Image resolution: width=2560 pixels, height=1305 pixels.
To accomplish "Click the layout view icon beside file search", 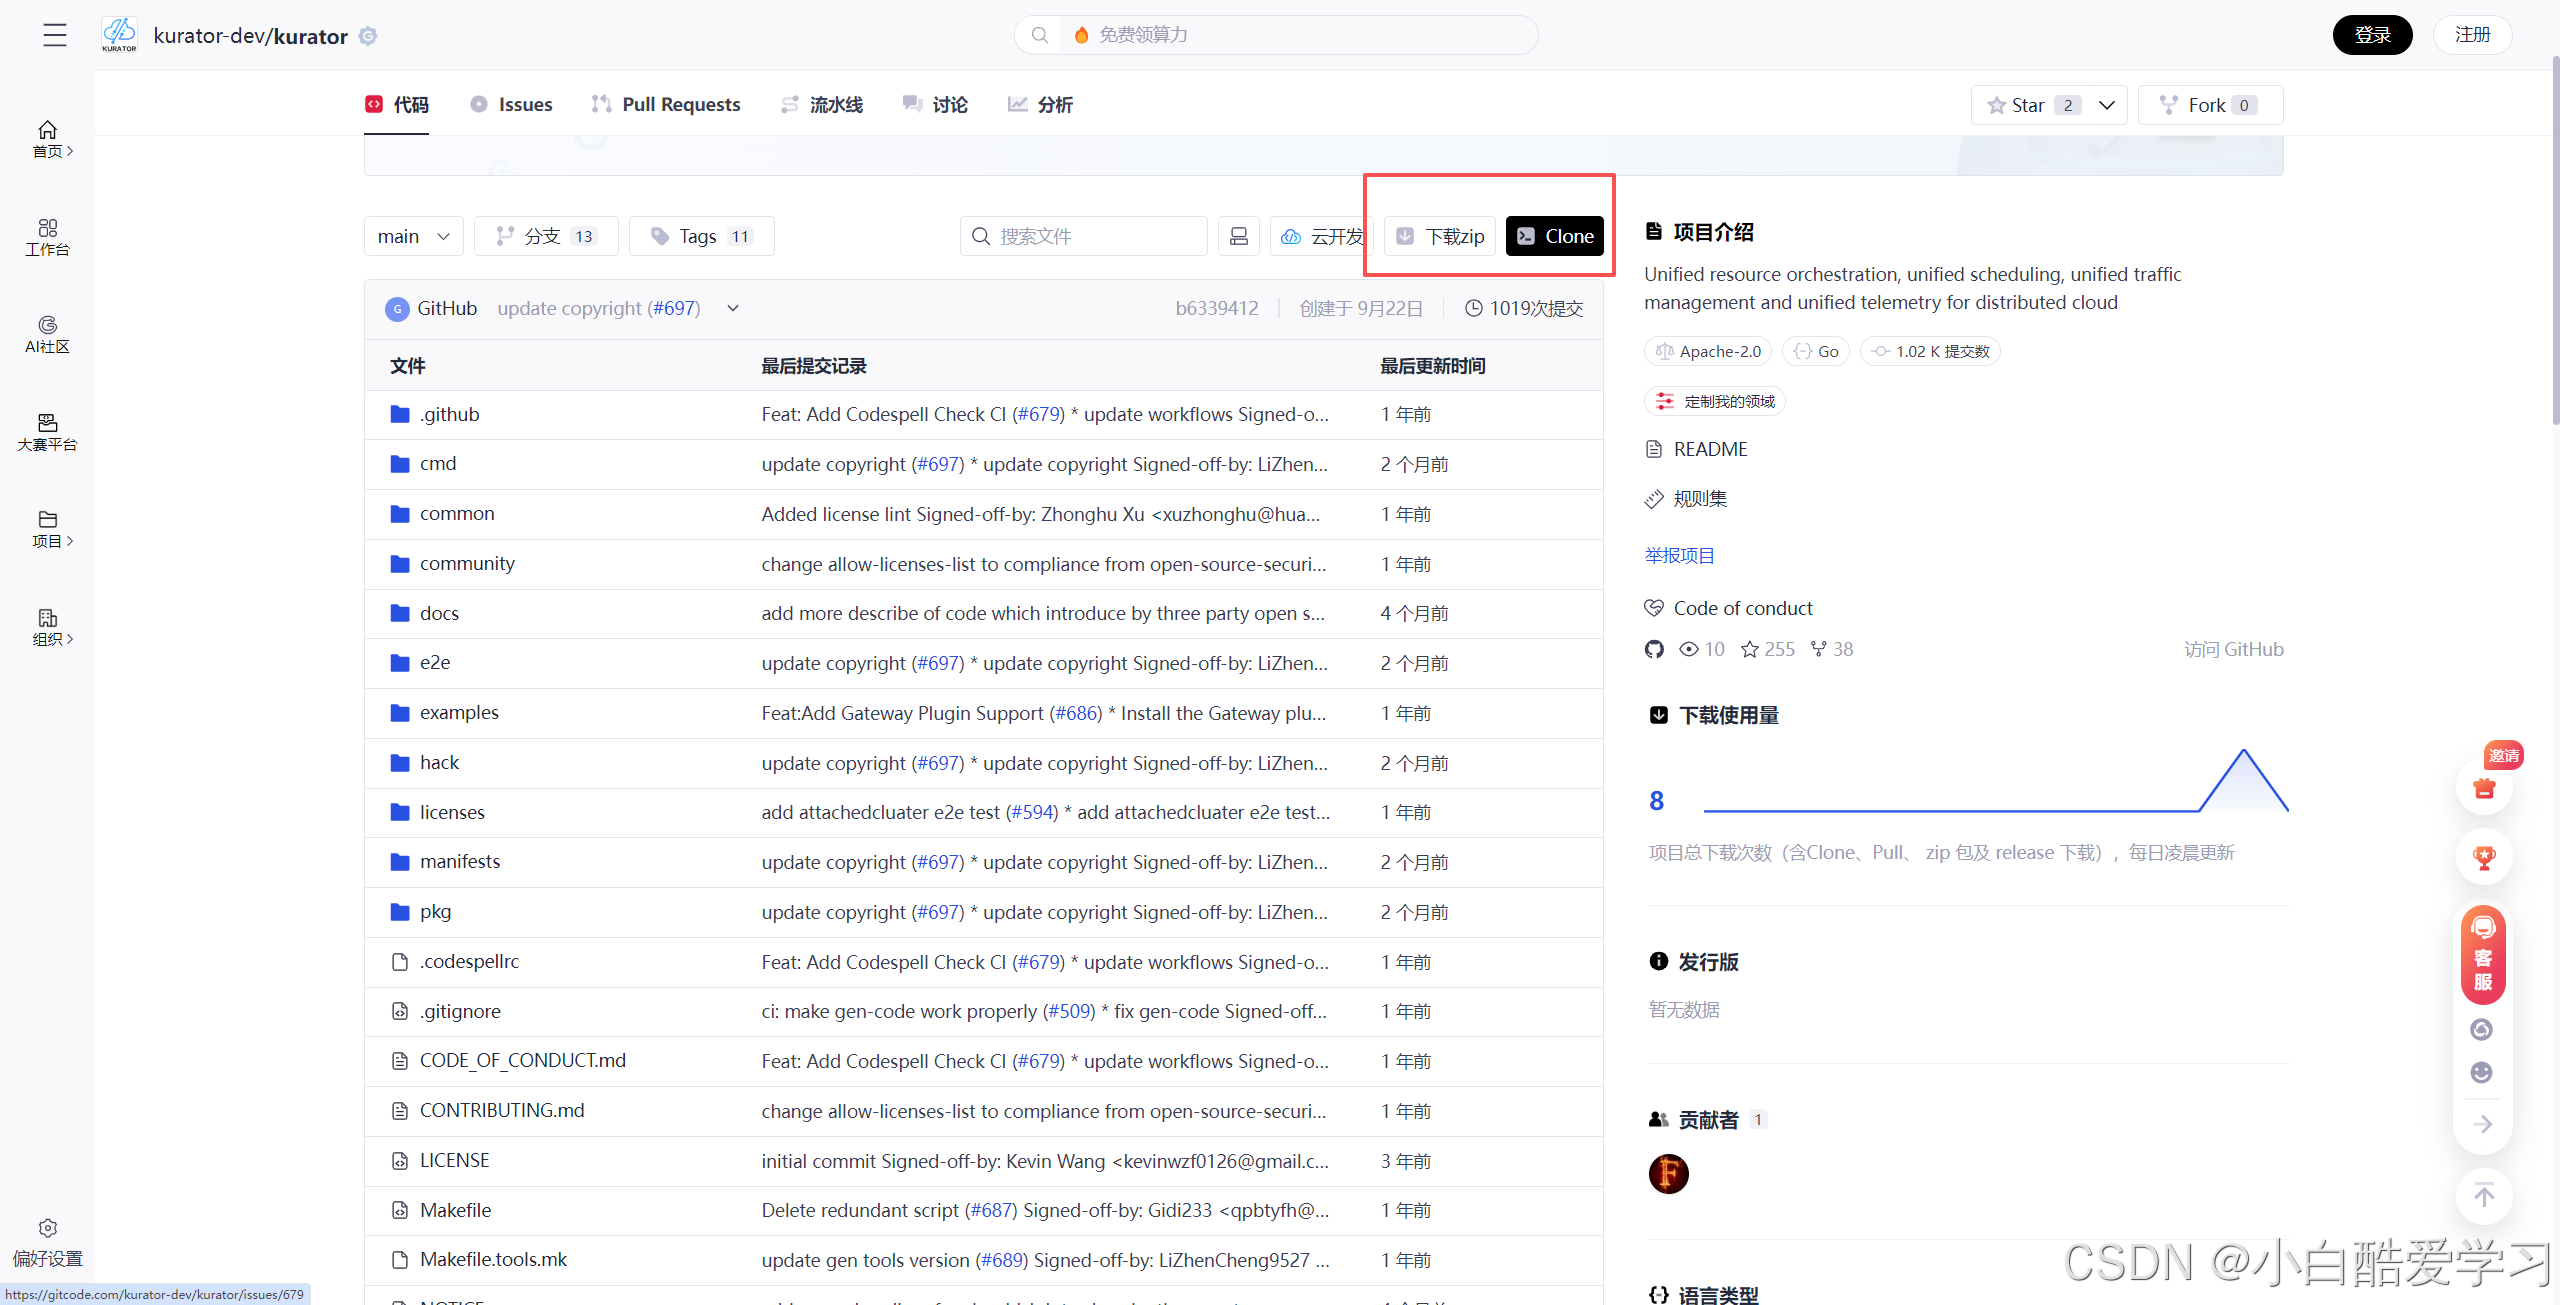I will [x=1238, y=236].
